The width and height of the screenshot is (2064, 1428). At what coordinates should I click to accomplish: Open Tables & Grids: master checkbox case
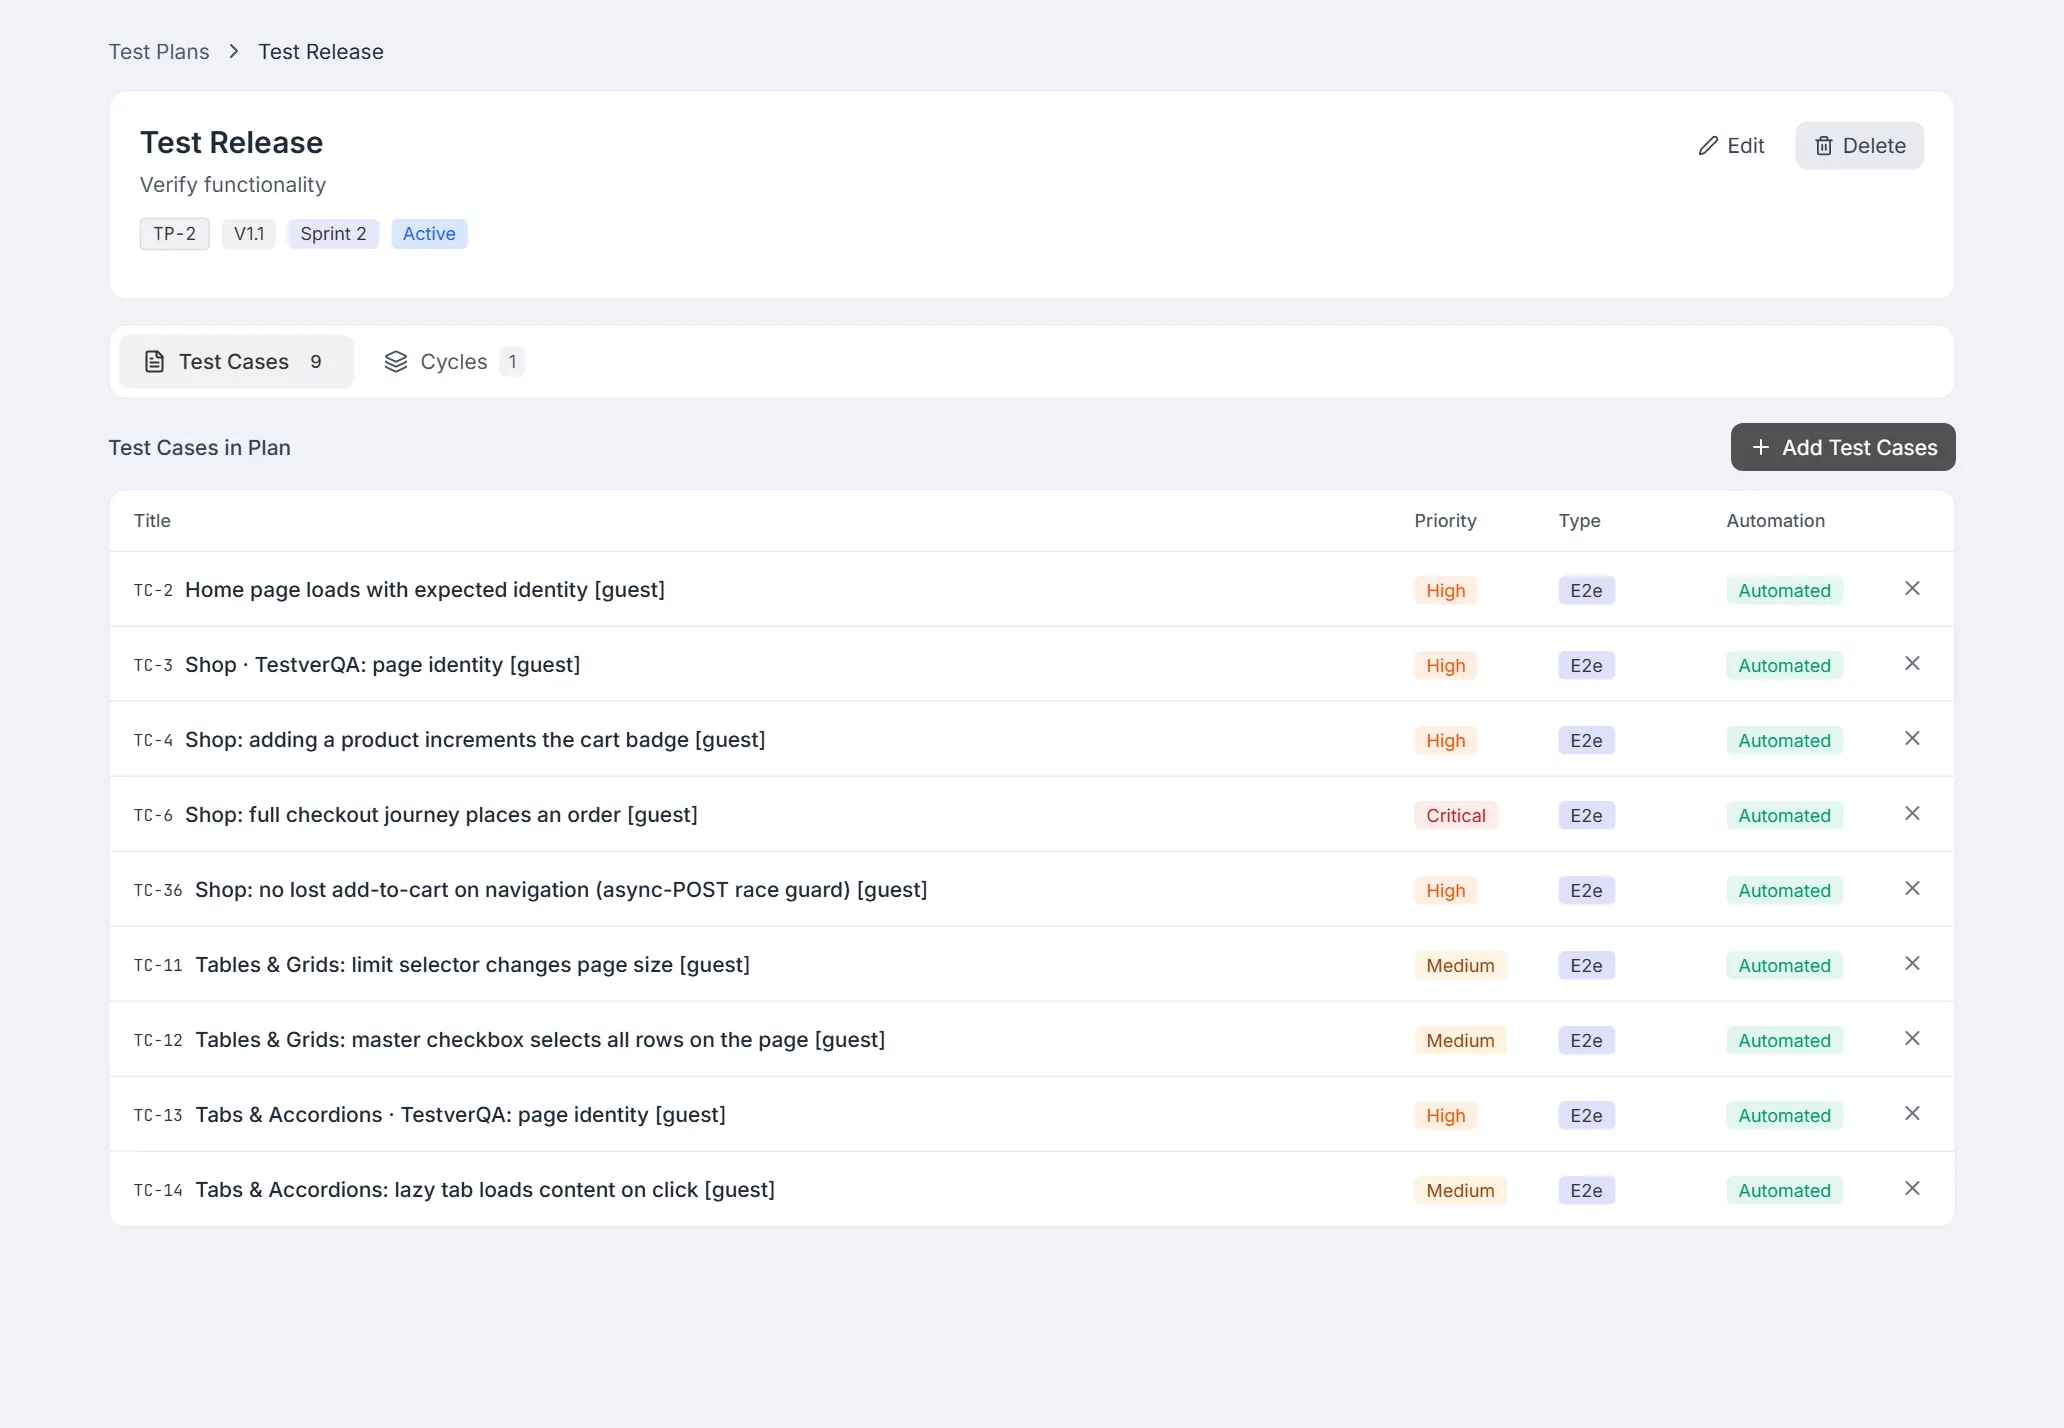[540, 1040]
